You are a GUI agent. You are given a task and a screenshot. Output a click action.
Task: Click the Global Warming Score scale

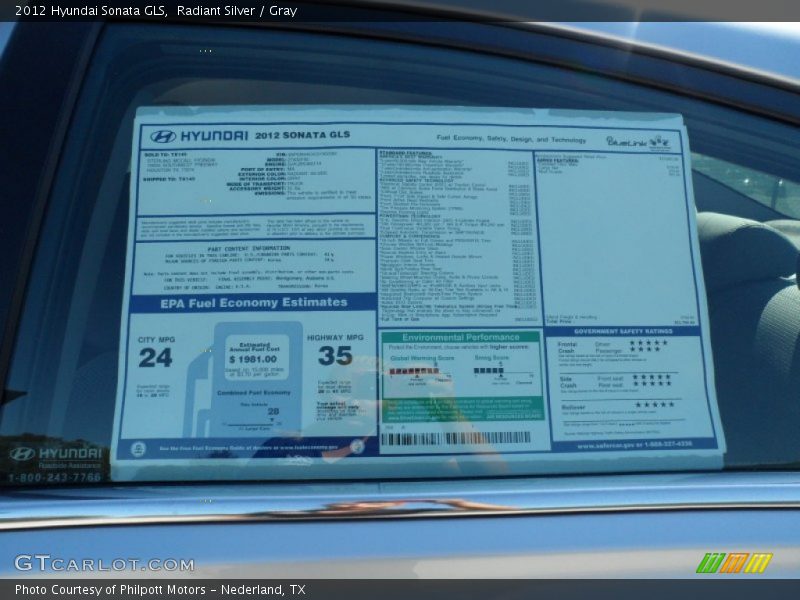pos(413,371)
